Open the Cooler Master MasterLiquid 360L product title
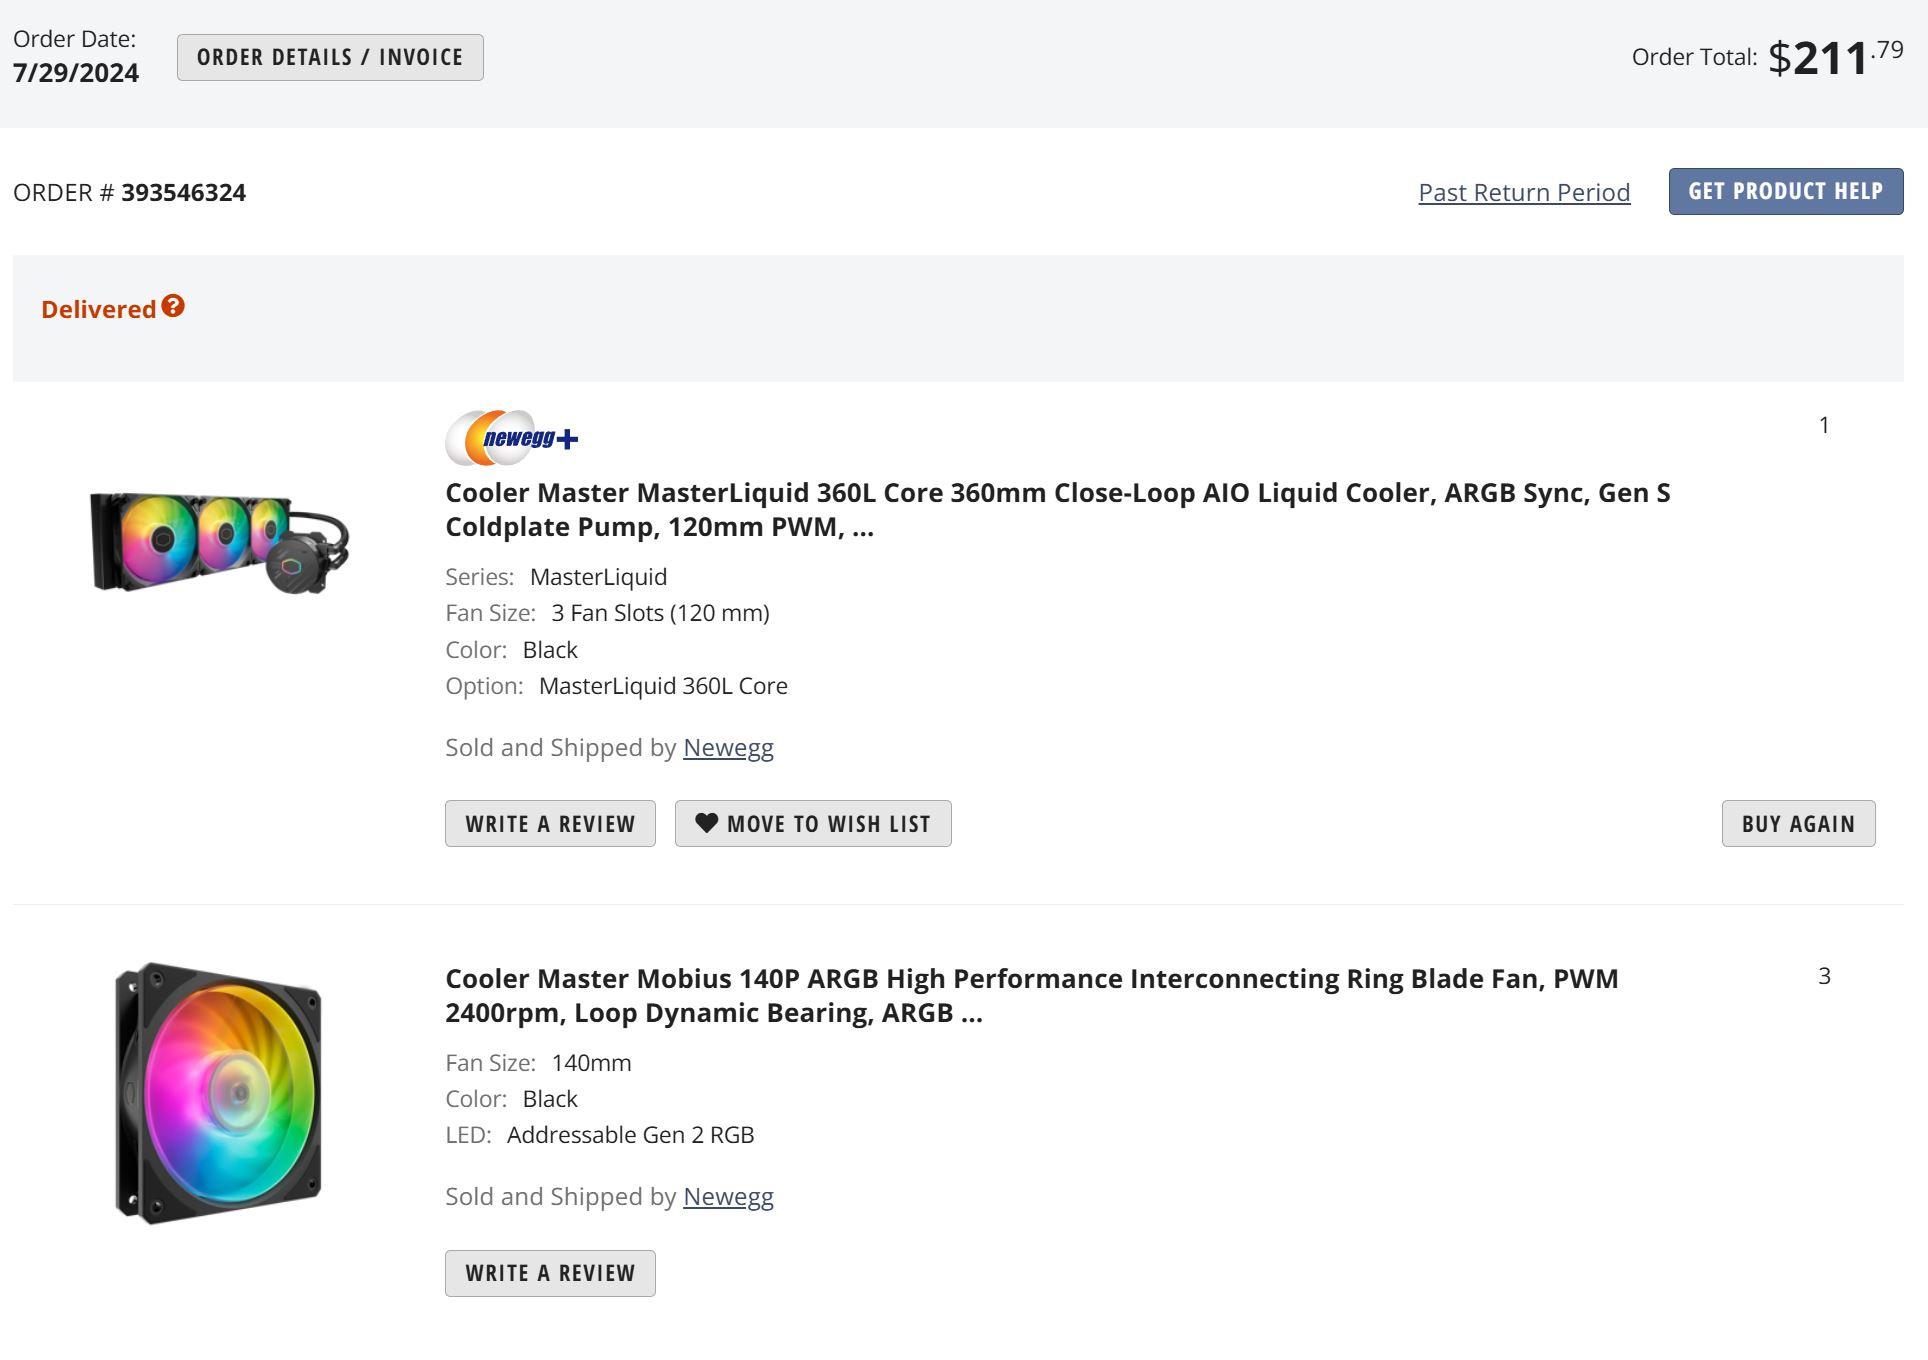 click(1057, 509)
